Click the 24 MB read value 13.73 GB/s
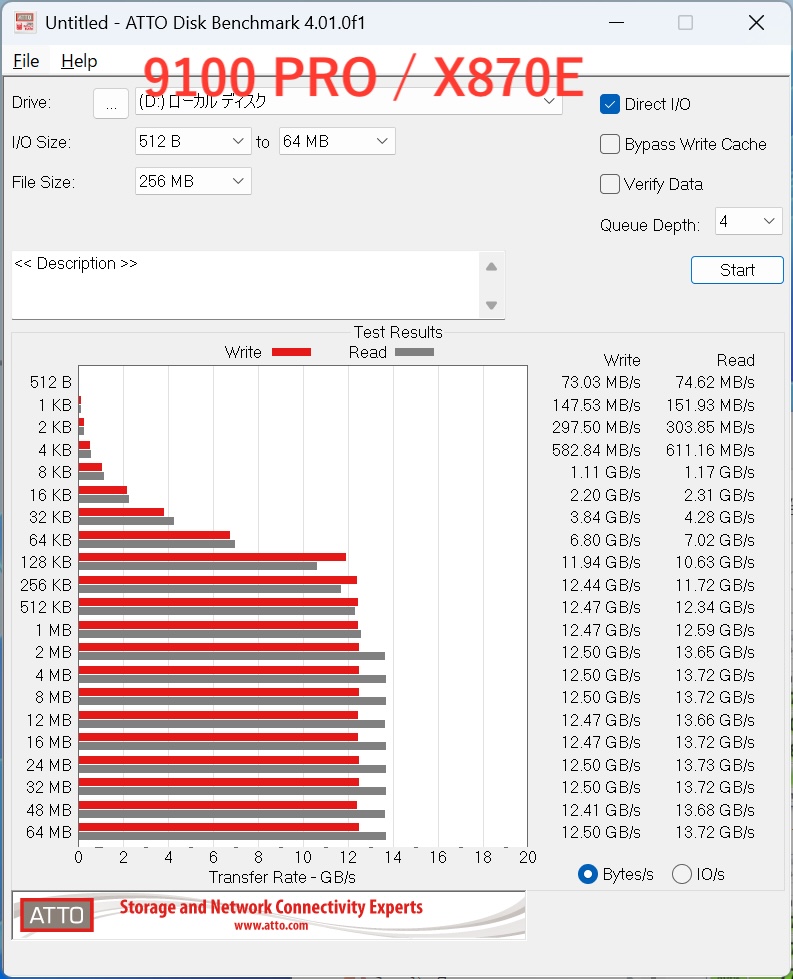 tap(715, 765)
